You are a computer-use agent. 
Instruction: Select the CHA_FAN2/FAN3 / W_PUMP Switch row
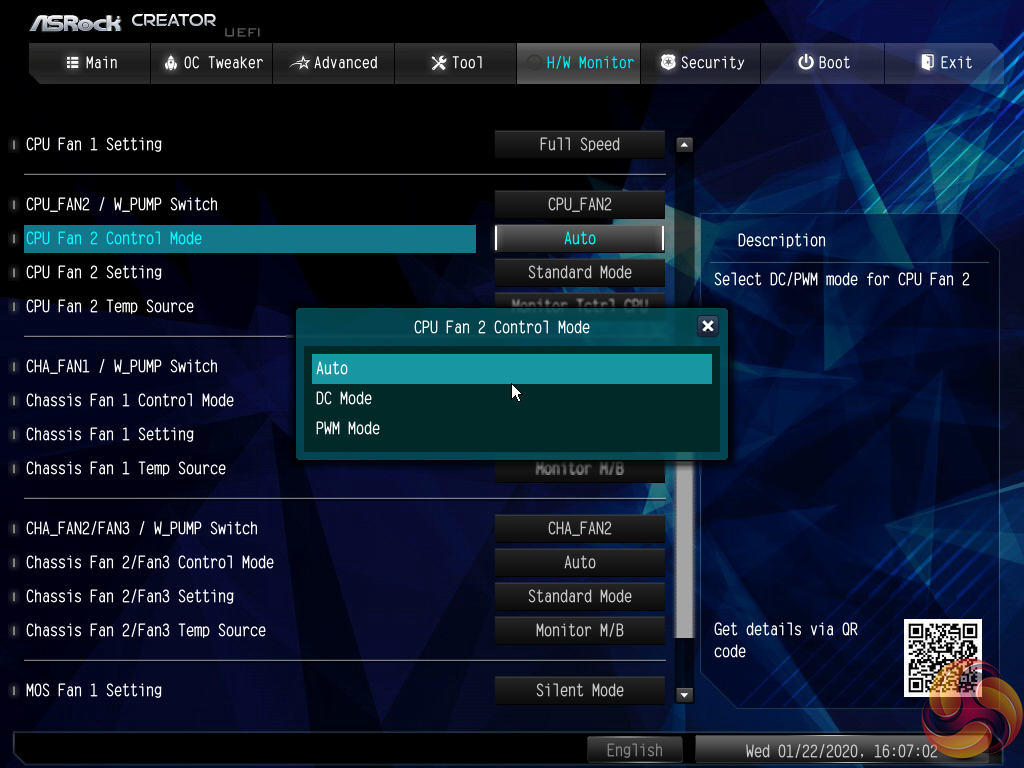pyautogui.click(x=249, y=528)
